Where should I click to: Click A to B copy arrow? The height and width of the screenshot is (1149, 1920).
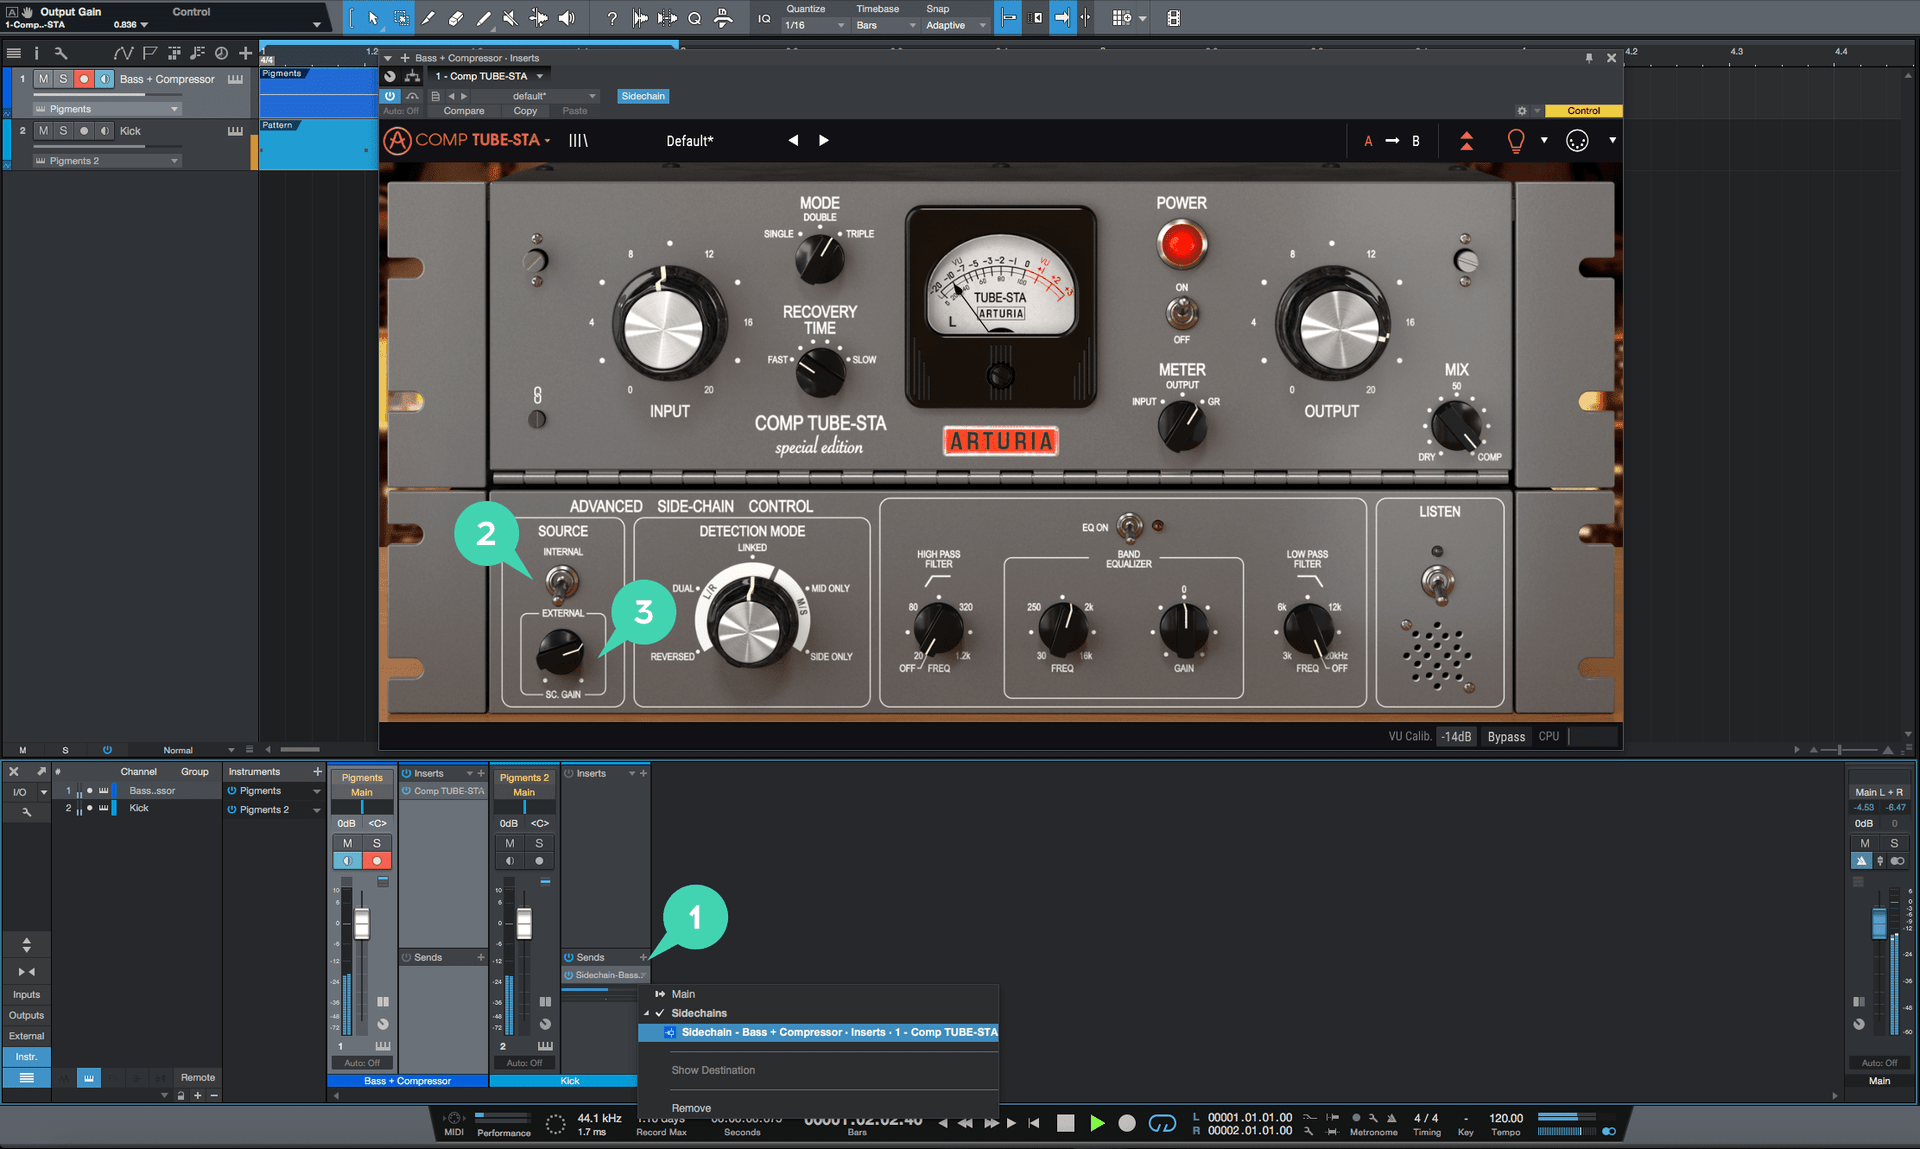pos(1392,141)
